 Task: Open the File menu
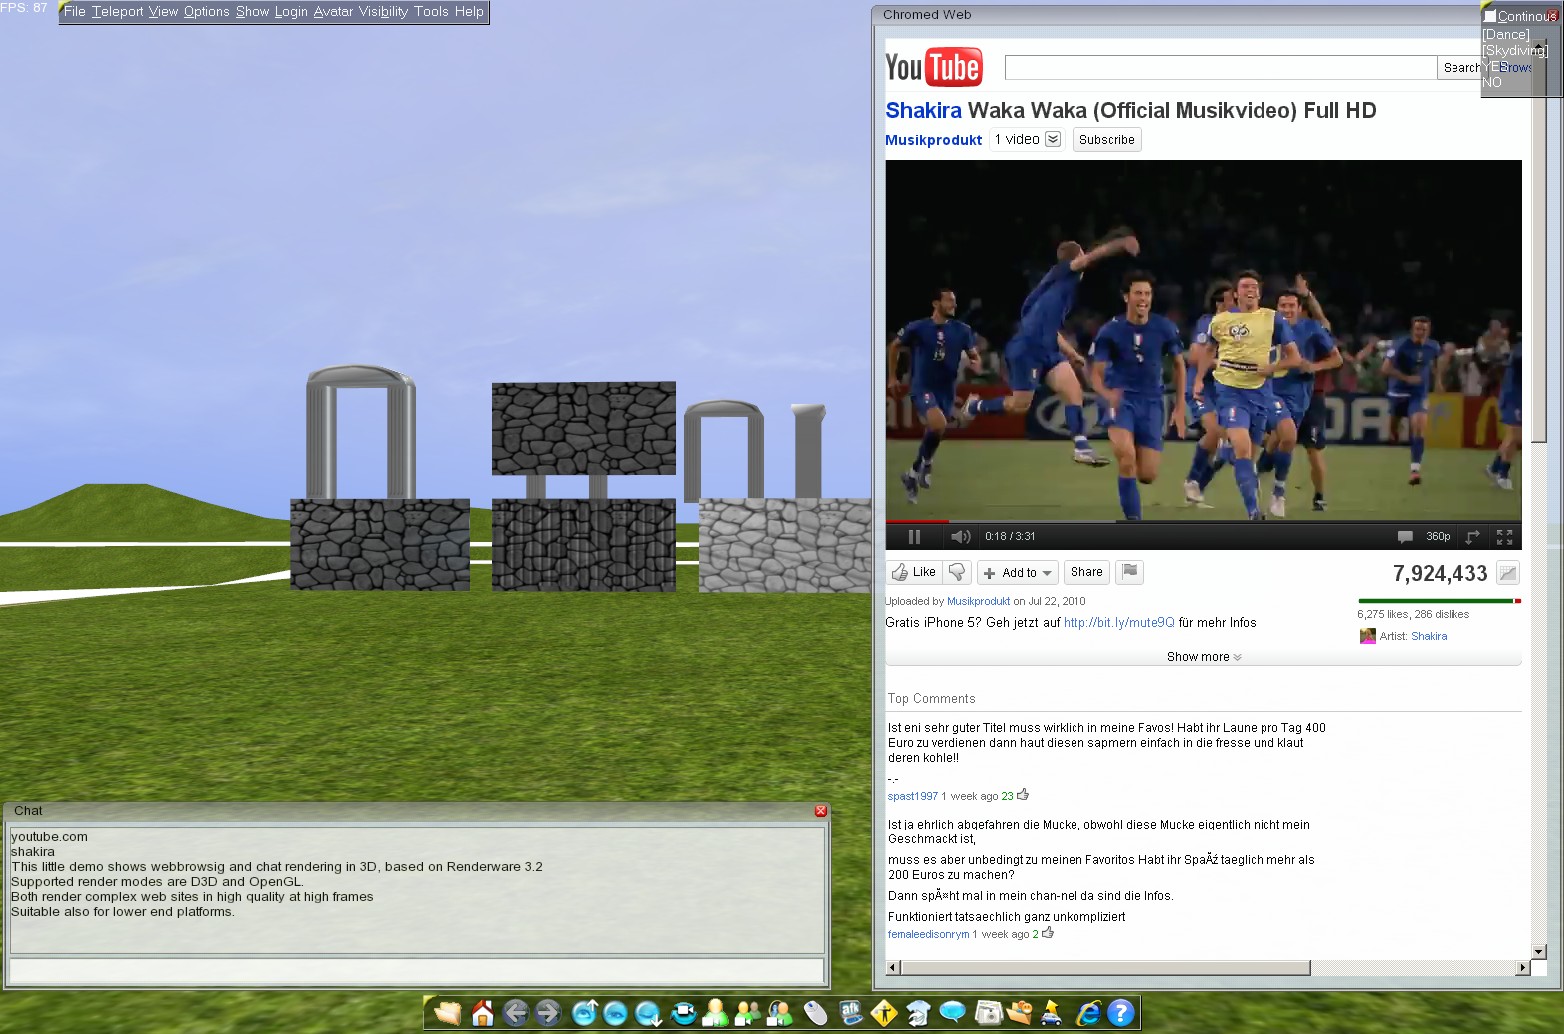(x=75, y=12)
